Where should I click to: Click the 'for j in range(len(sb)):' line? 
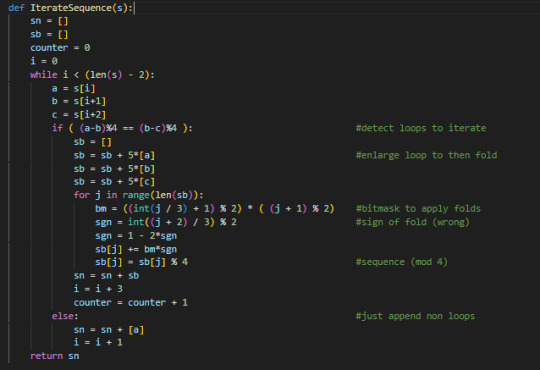coord(138,195)
